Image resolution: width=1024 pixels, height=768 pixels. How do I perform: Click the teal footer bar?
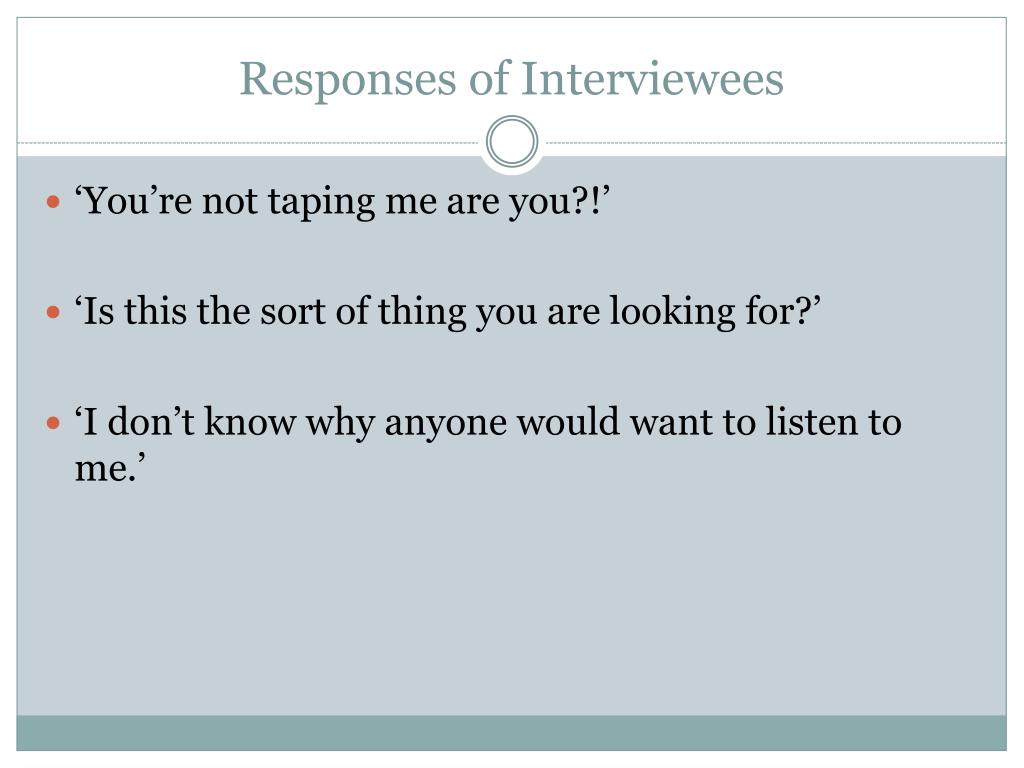pyautogui.click(x=511, y=733)
